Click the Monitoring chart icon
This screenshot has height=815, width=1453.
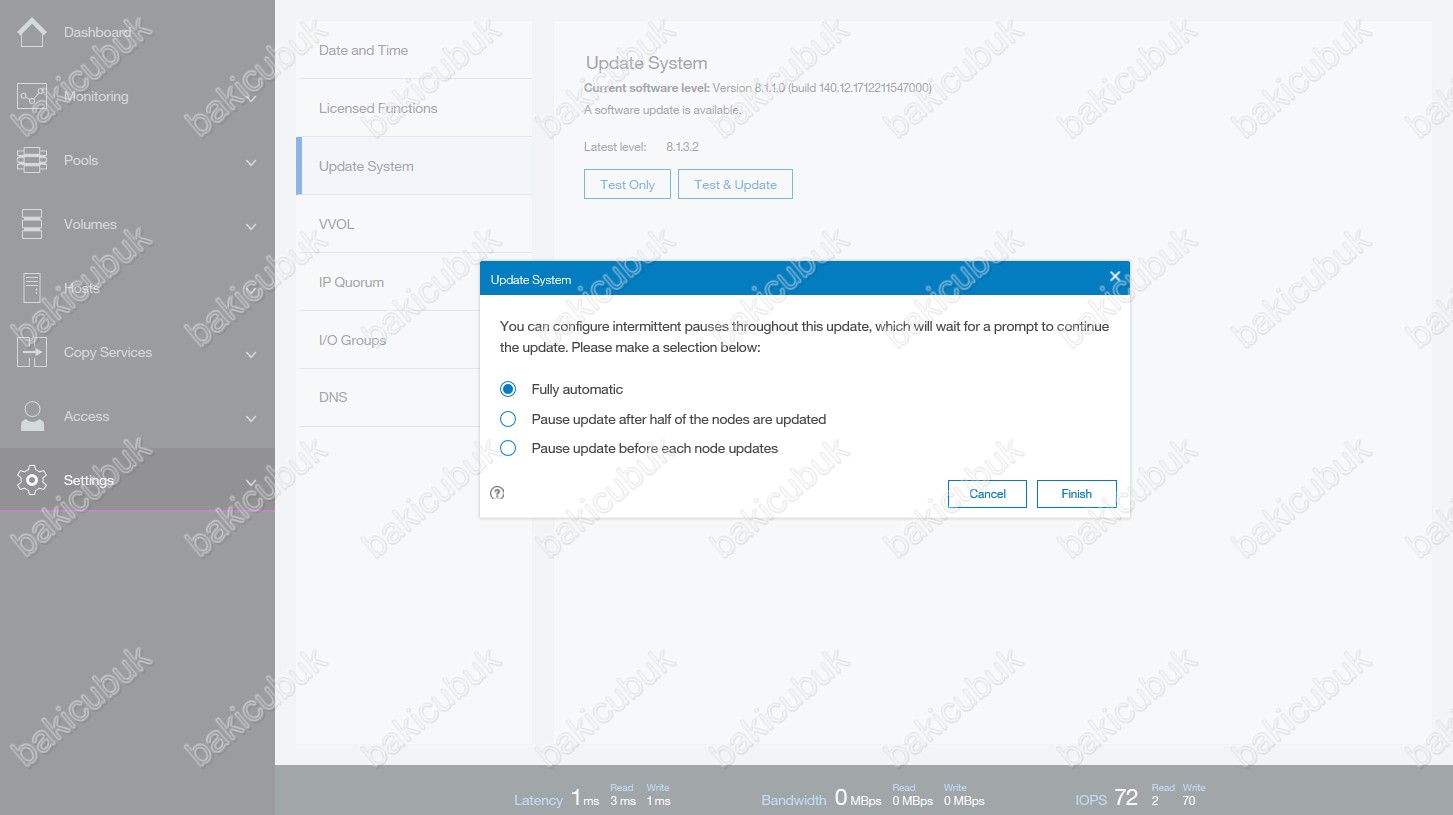32,97
